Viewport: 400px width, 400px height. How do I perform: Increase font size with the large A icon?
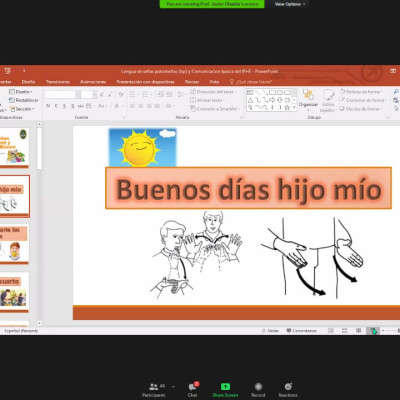coord(102,95)
